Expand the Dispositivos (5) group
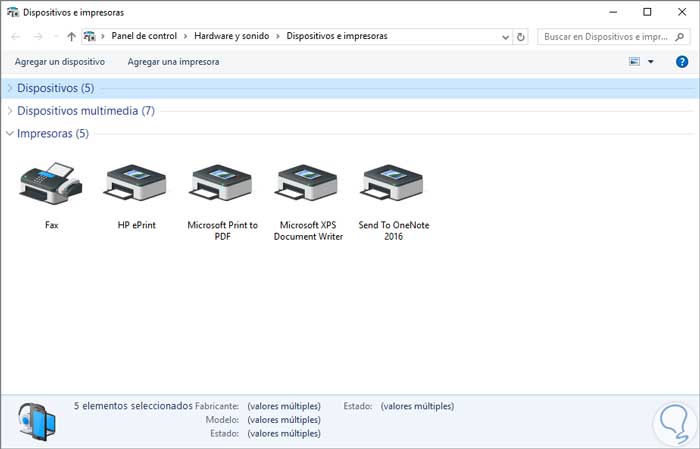Image resolution: width=700 pixels, height=449 pixels. [x=10, y=88]
